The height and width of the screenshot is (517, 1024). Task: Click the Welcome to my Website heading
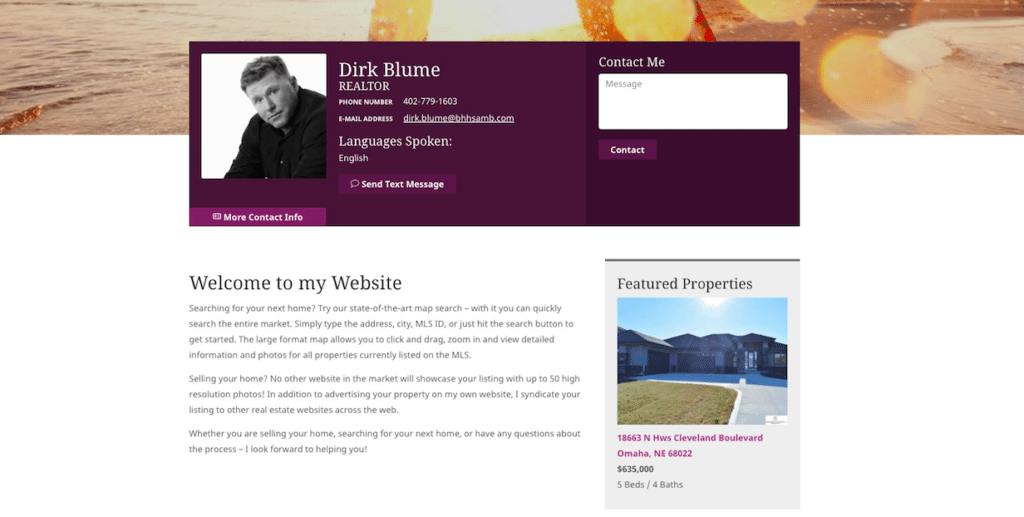click(x=295, y=283)
